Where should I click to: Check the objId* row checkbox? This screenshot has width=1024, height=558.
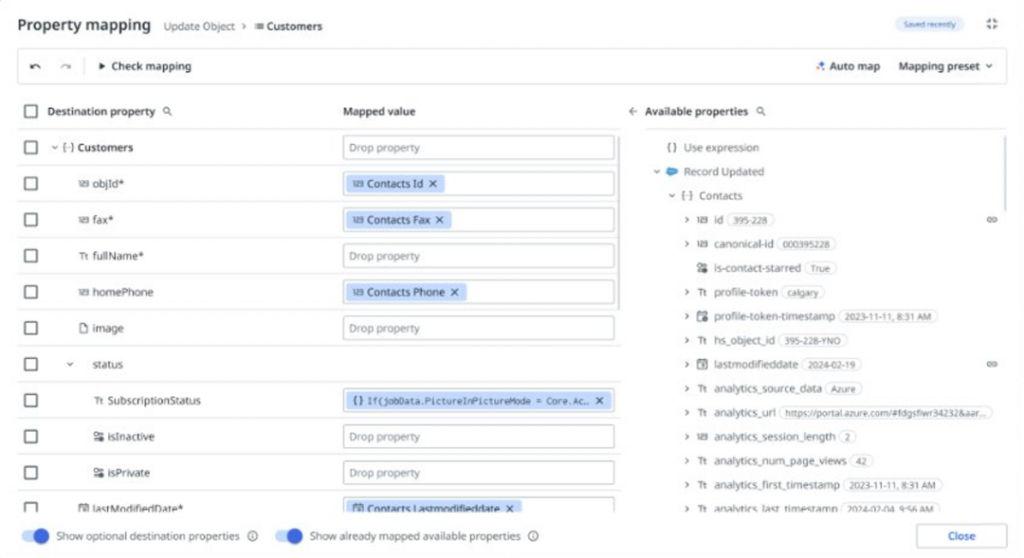[31, 184]
